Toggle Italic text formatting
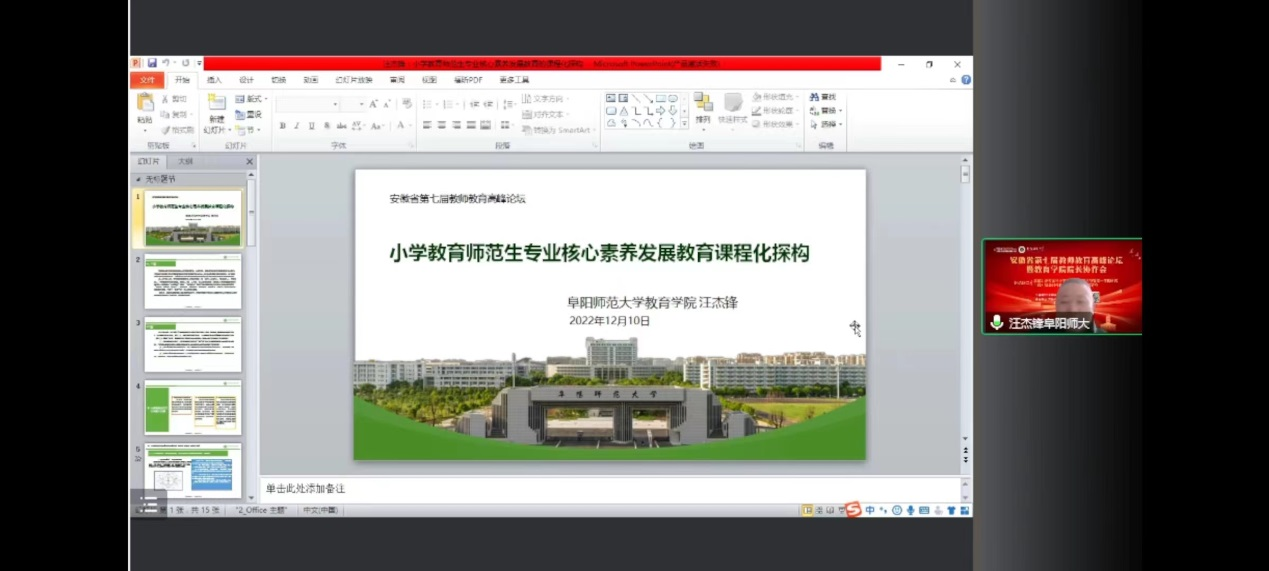The image size is (1269, 571). coord(297,126)
